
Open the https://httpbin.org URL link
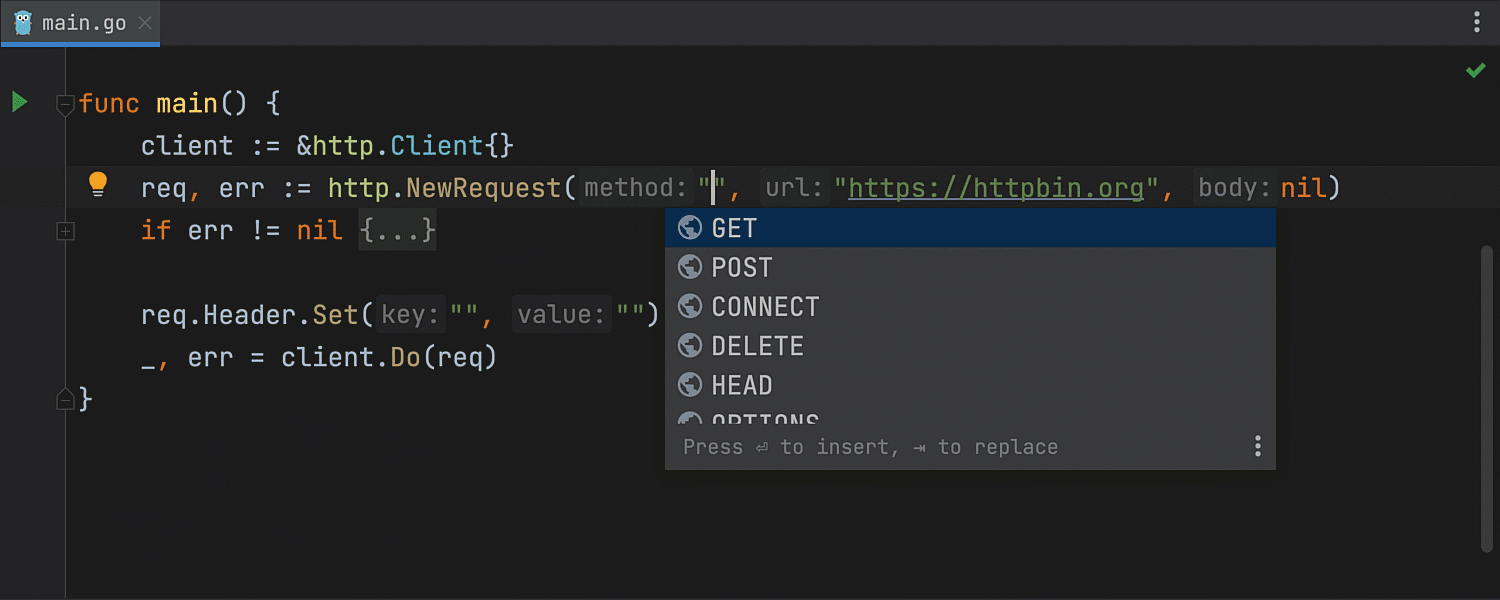click(995, 187)
